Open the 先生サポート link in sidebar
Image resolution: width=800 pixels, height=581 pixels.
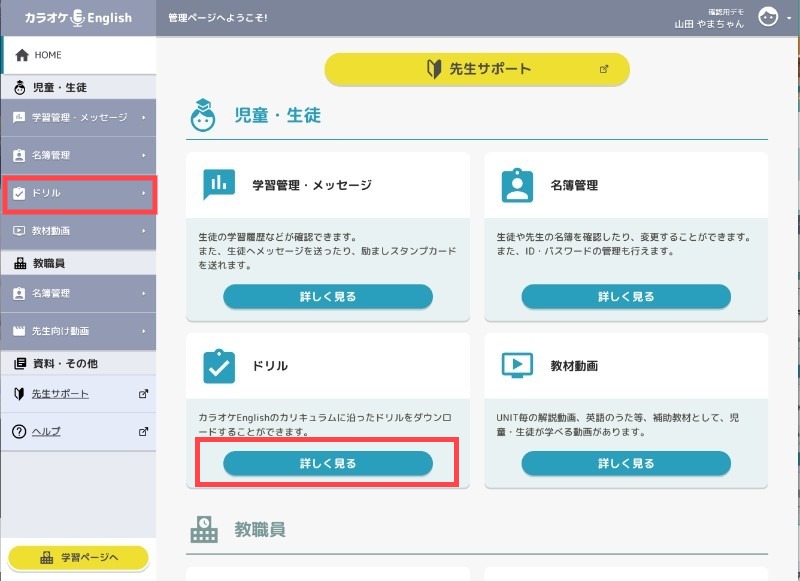[60, 394]
